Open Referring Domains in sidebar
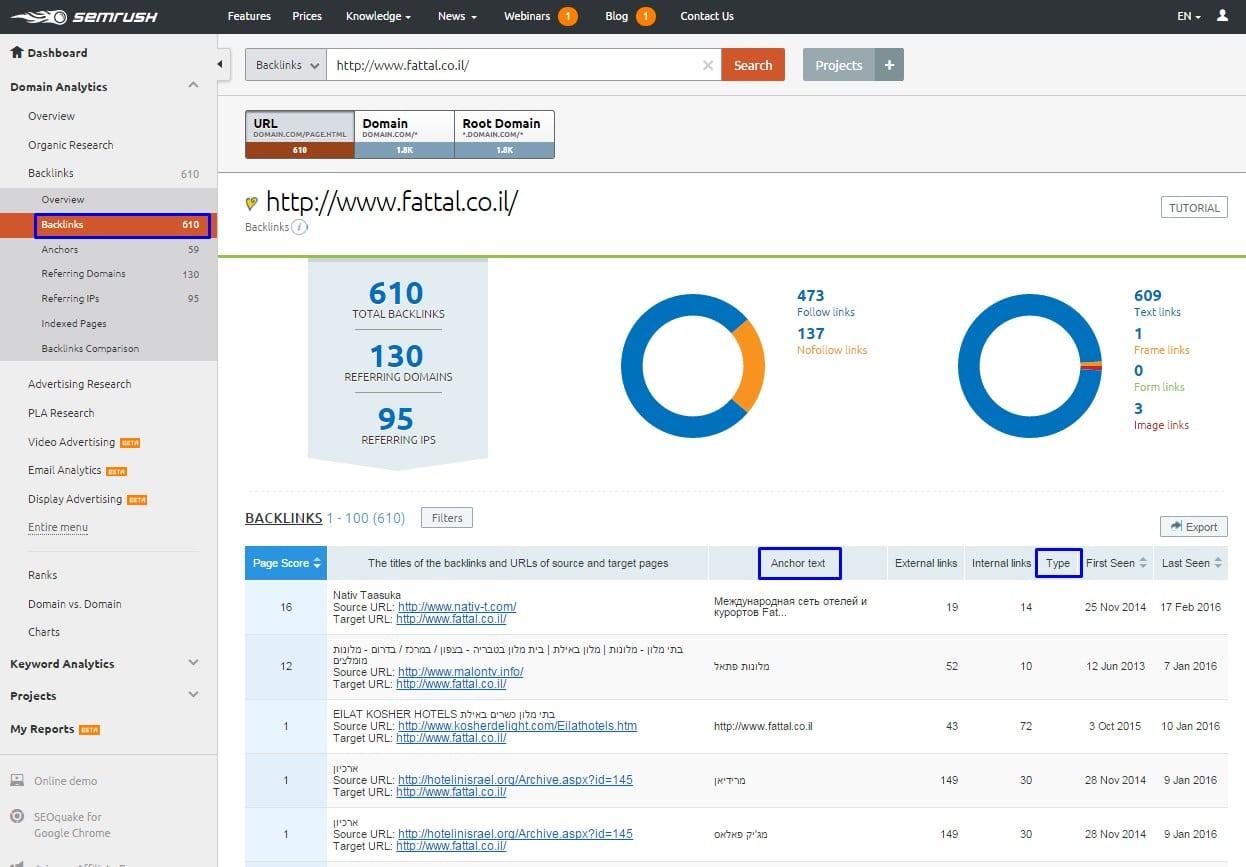 pos(84,274)
